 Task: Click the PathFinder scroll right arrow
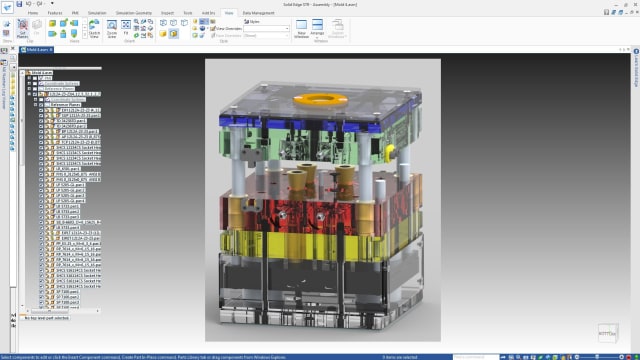(98, 311)
